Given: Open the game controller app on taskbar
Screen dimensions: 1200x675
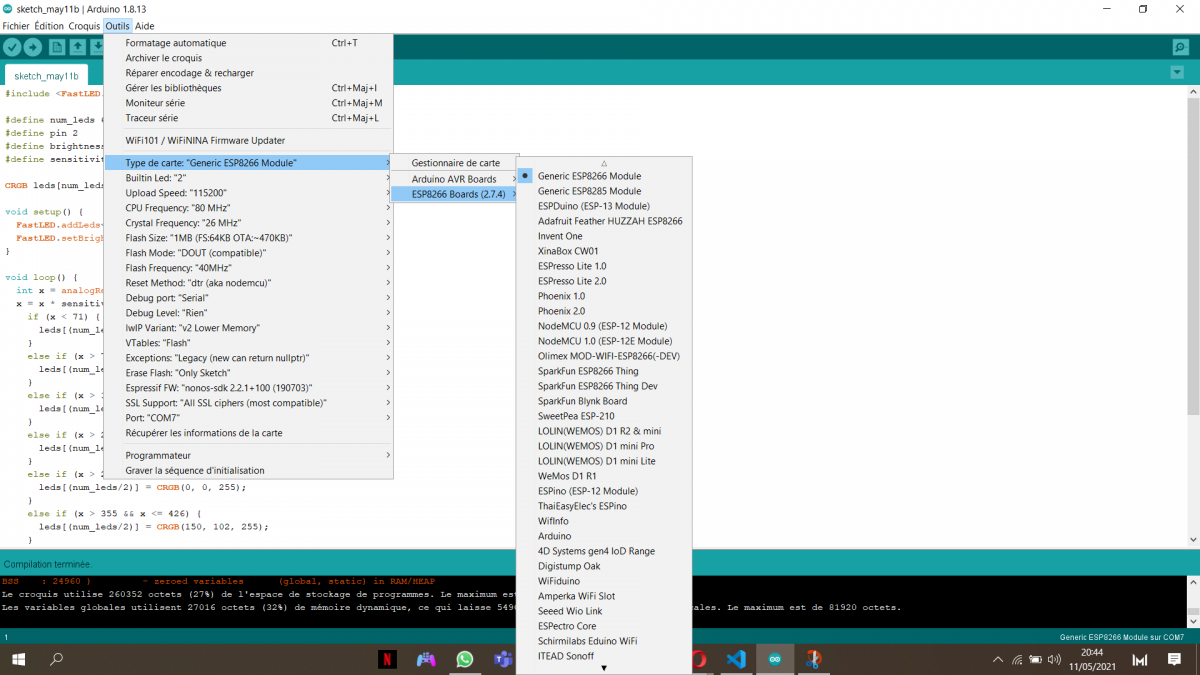Looking at the screenshot, I should (426, 659).
